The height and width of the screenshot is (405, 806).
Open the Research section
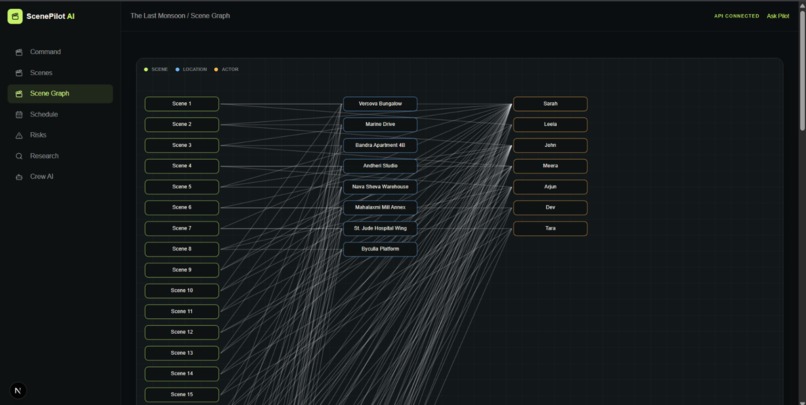pyautogui.click(x=60, y=156)
